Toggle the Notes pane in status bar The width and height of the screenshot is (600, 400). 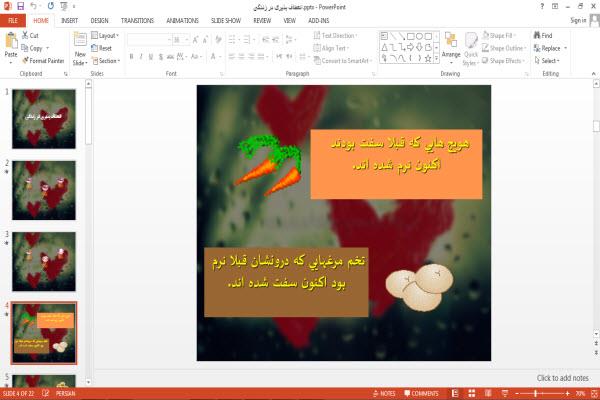384,393
